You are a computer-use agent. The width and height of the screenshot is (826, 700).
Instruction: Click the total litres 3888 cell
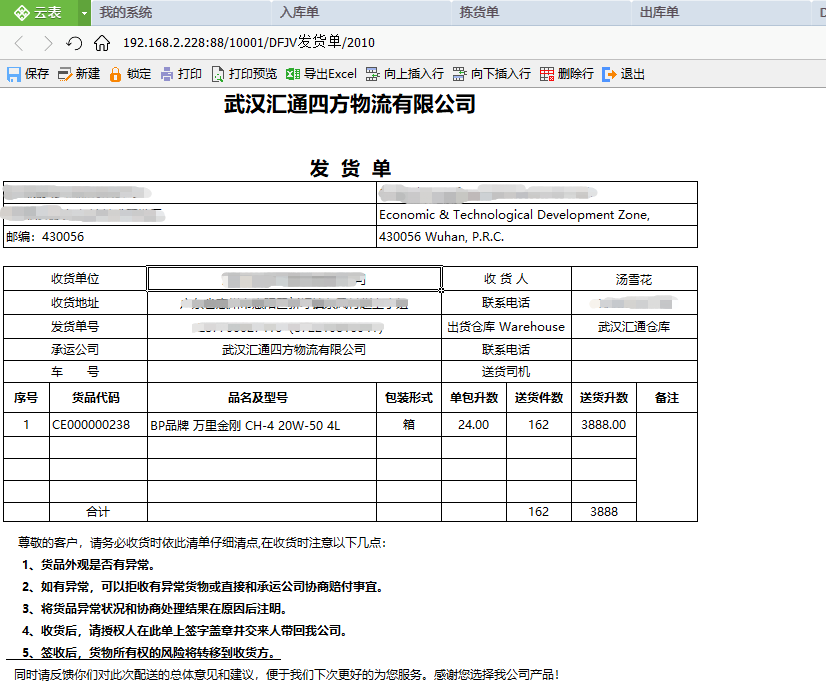[x=604, y=511]
